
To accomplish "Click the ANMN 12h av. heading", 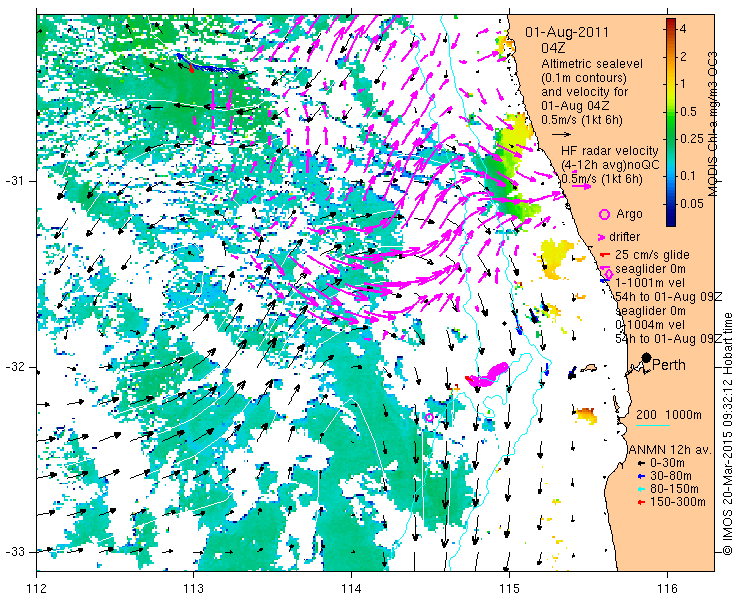I will point(670,449).
